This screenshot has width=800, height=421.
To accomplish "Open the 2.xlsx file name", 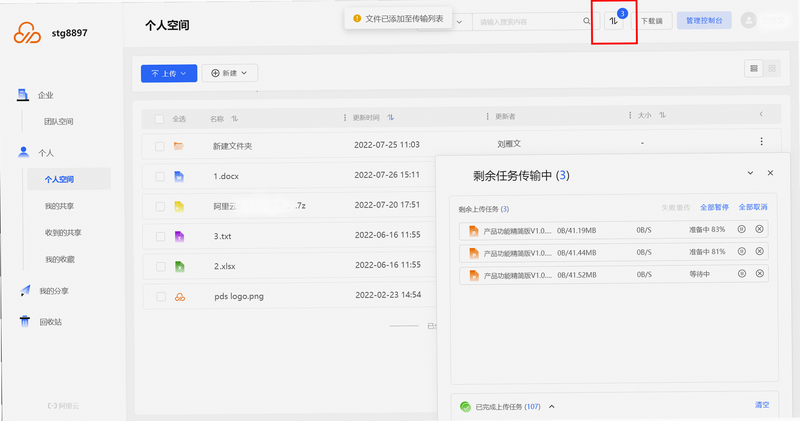I will point(224,266).
